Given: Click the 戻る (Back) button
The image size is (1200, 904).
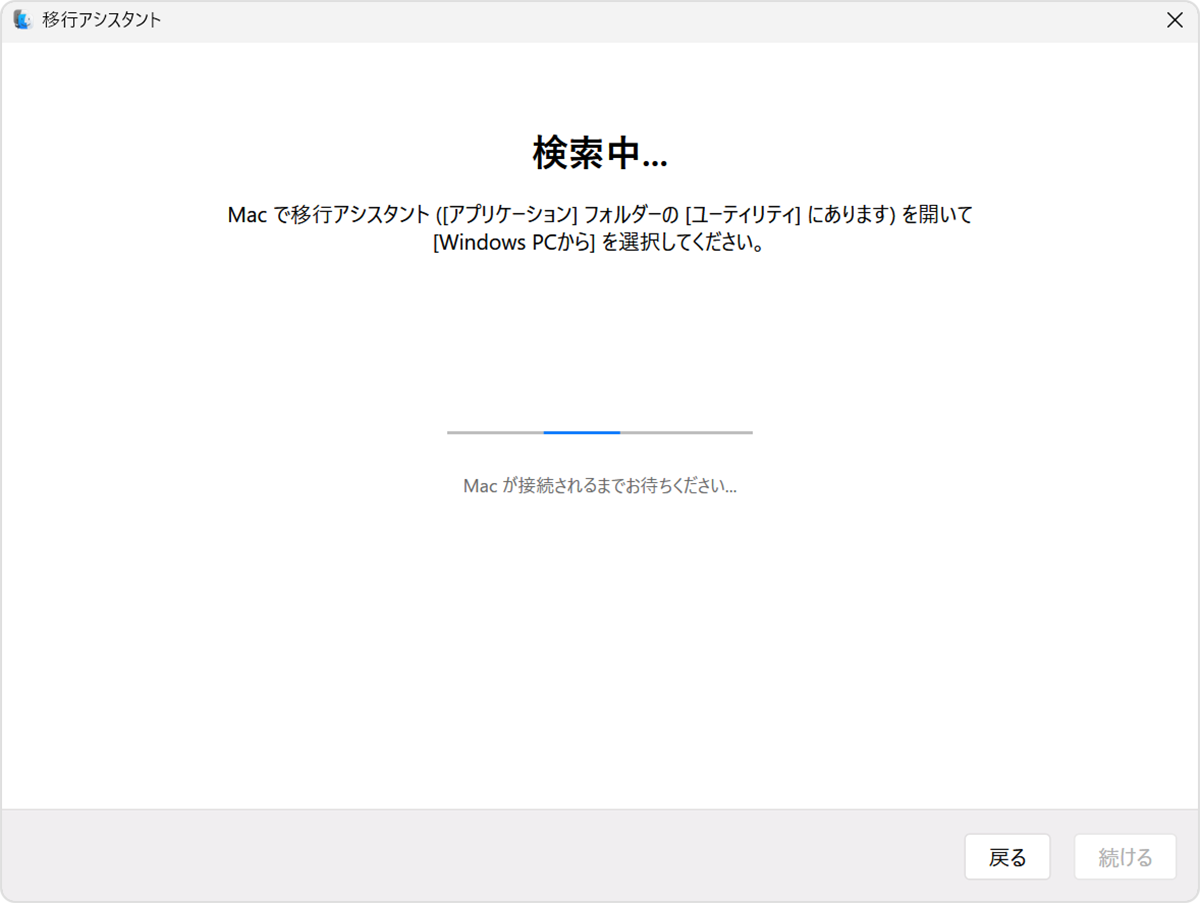Looking at the screenshot, I should (x=1007, y=857).
